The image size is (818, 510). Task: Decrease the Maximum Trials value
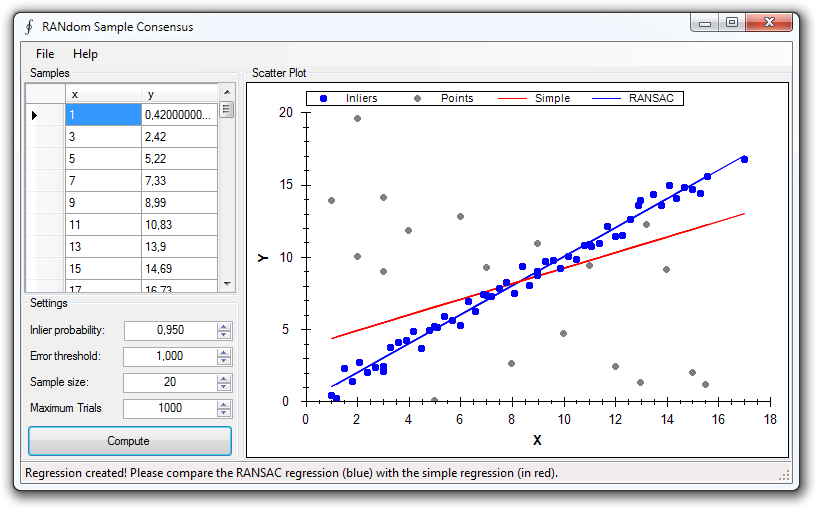coord(224,413)
